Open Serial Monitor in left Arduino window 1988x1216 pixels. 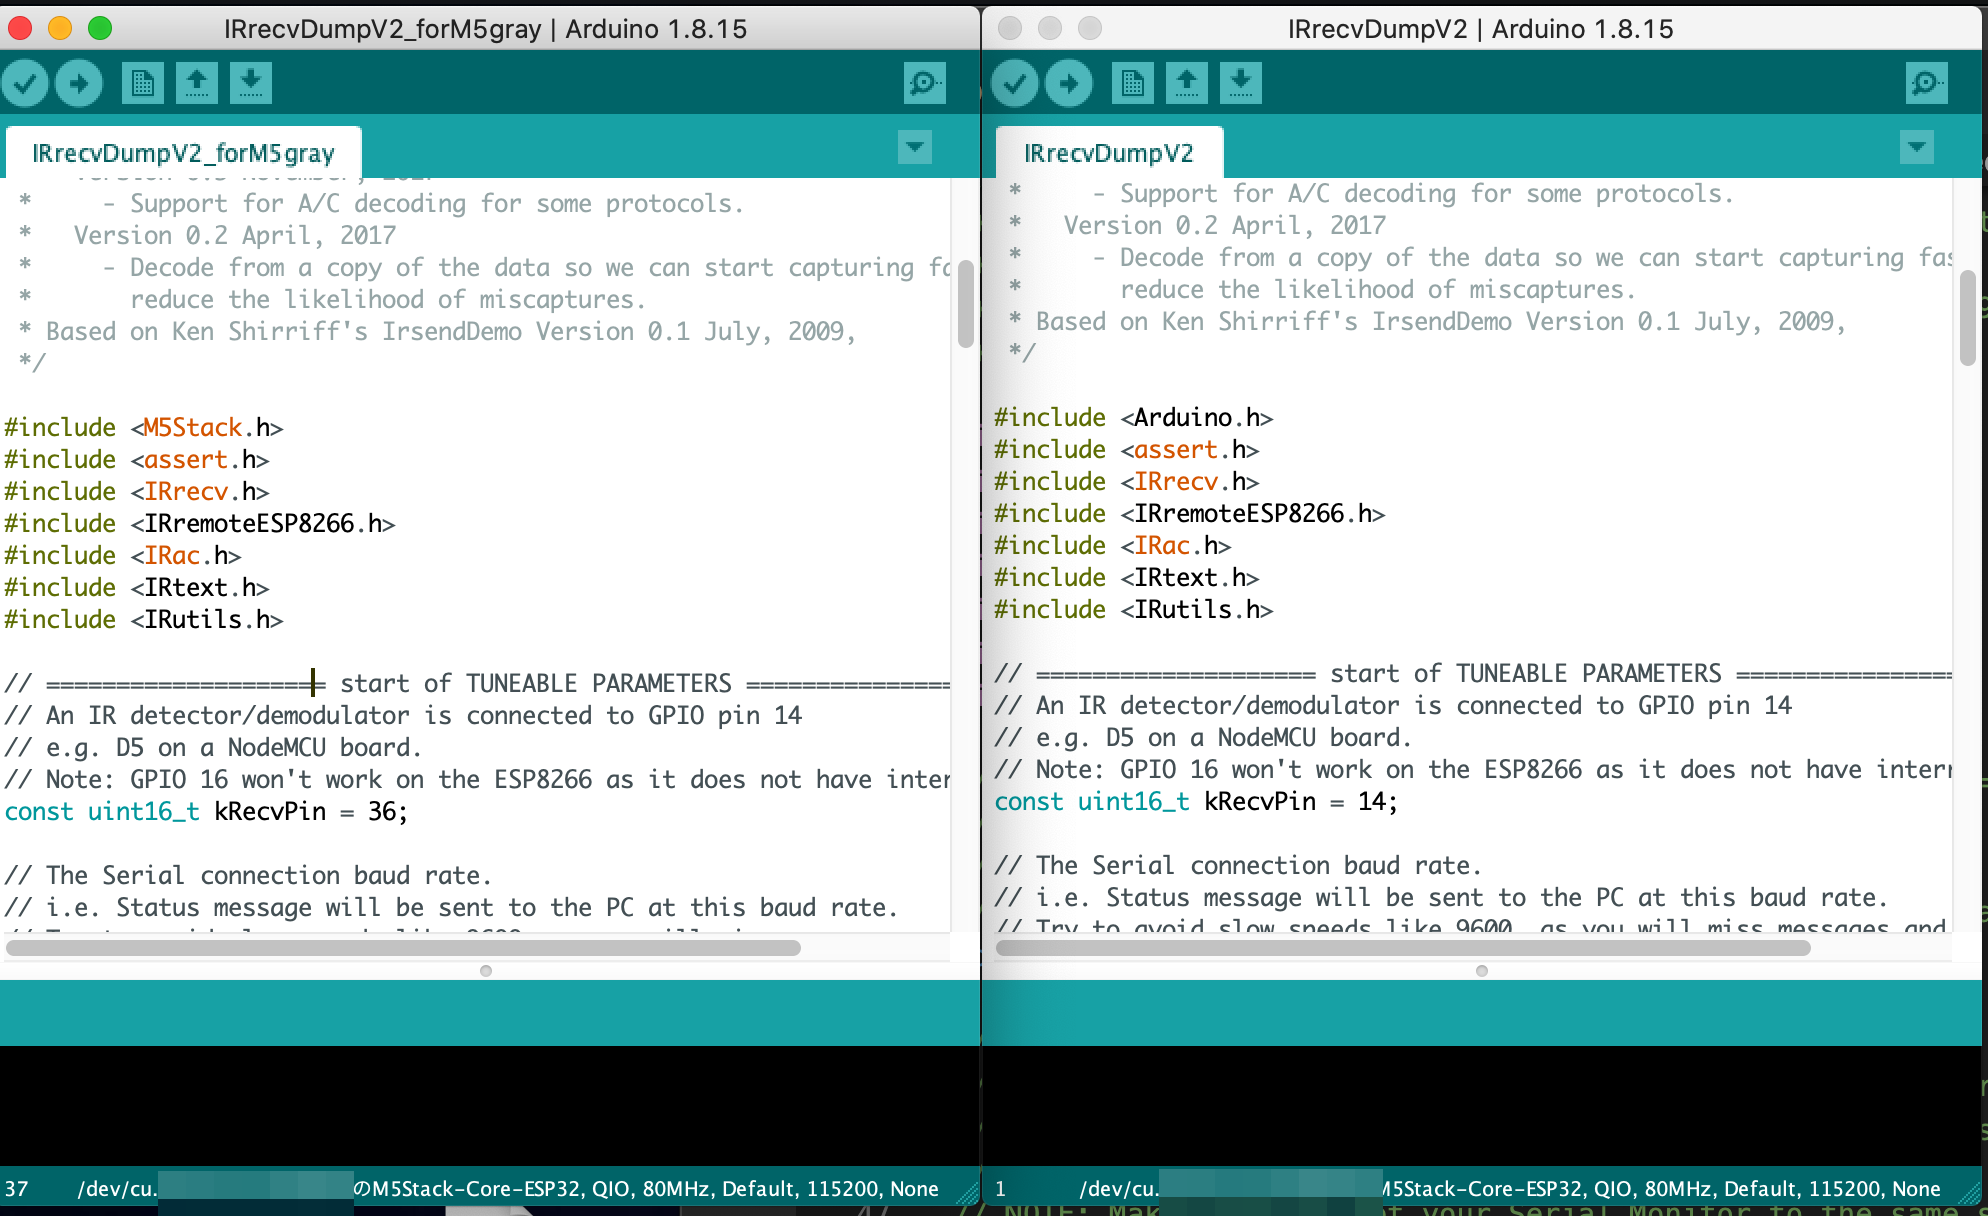point(924,83)
